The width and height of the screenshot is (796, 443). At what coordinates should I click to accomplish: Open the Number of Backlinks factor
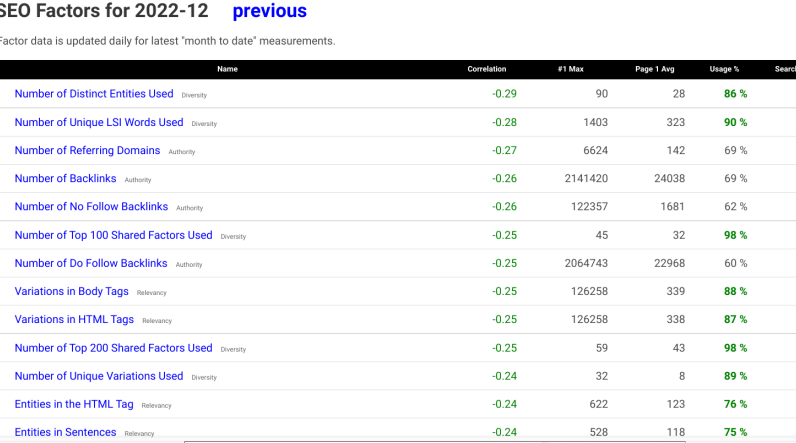pos(65,179)
